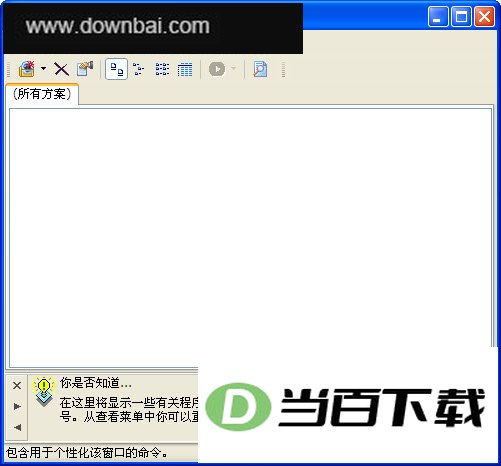Click the 你是否知道... tip heading
Viewport: 501px width, 466px height.
point(96,383)
